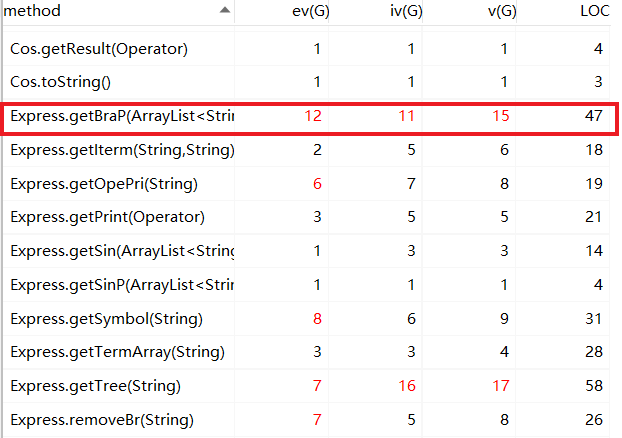622x438 pixels.
Task: Click the LOC value 58 for Express.getTree
Action: pyautogui.click(x=594, y=386)
